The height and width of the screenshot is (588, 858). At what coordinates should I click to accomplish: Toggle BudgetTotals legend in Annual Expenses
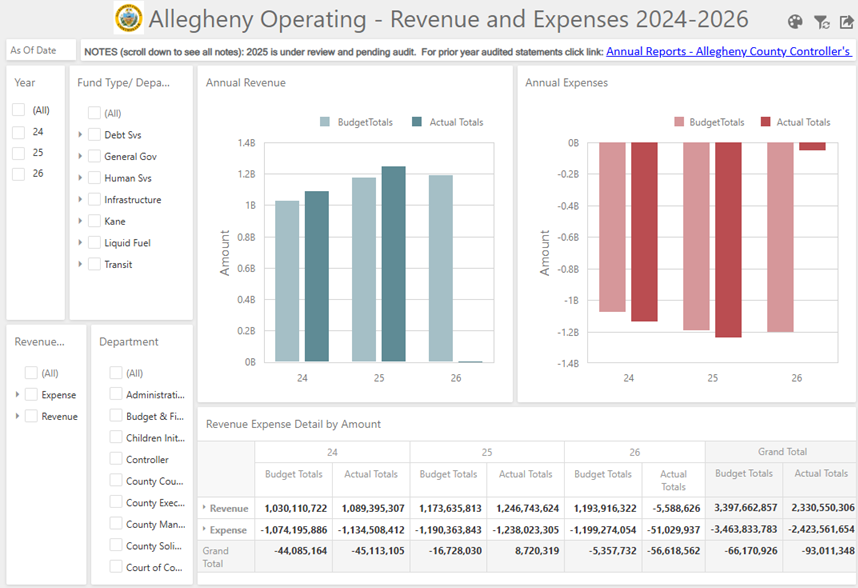pyautogui.click(x=709, y=122)
